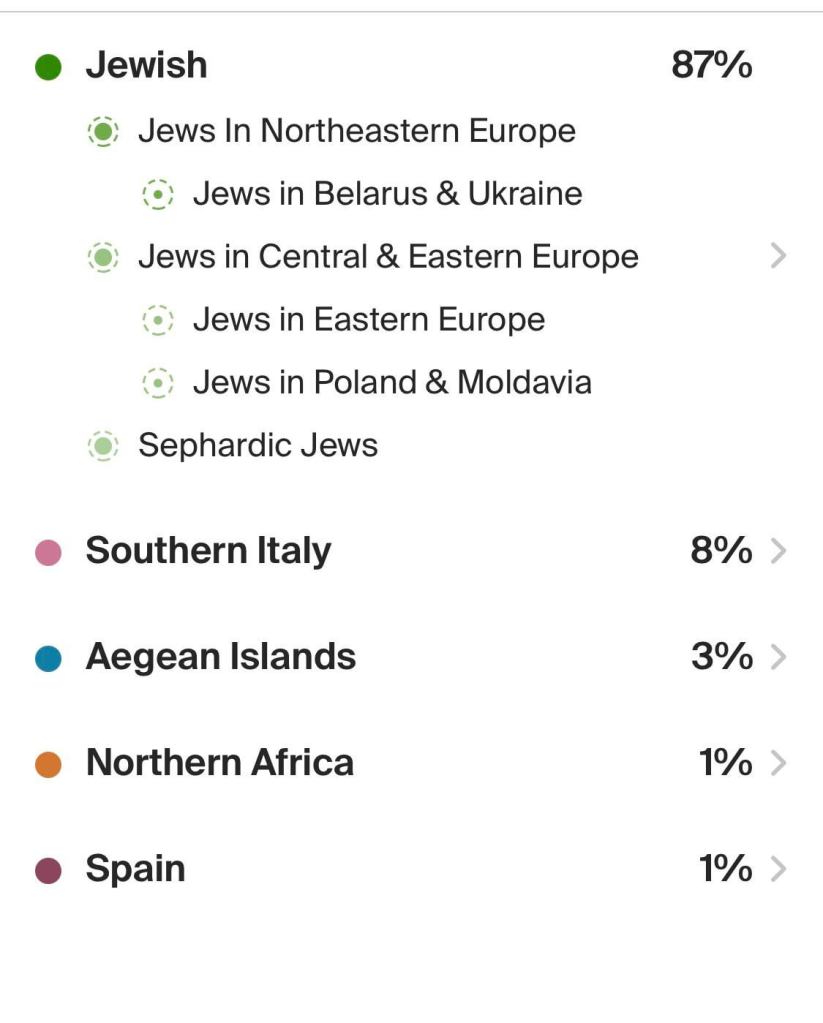The height and width of the screenshot is (1023, 823).
Task: Click the orange dot next to Northern Africa
Action: pyautogui.click(x=49, y=765)
